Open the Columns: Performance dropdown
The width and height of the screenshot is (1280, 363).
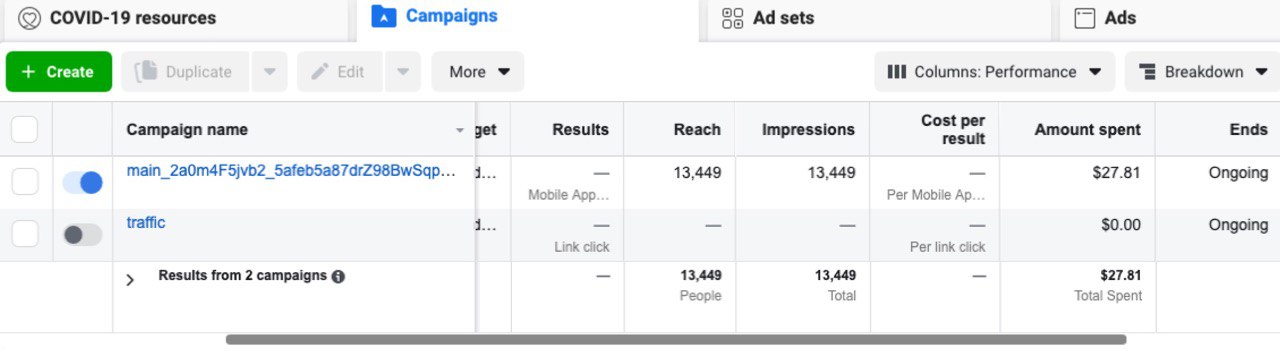[x=995, y=72]
